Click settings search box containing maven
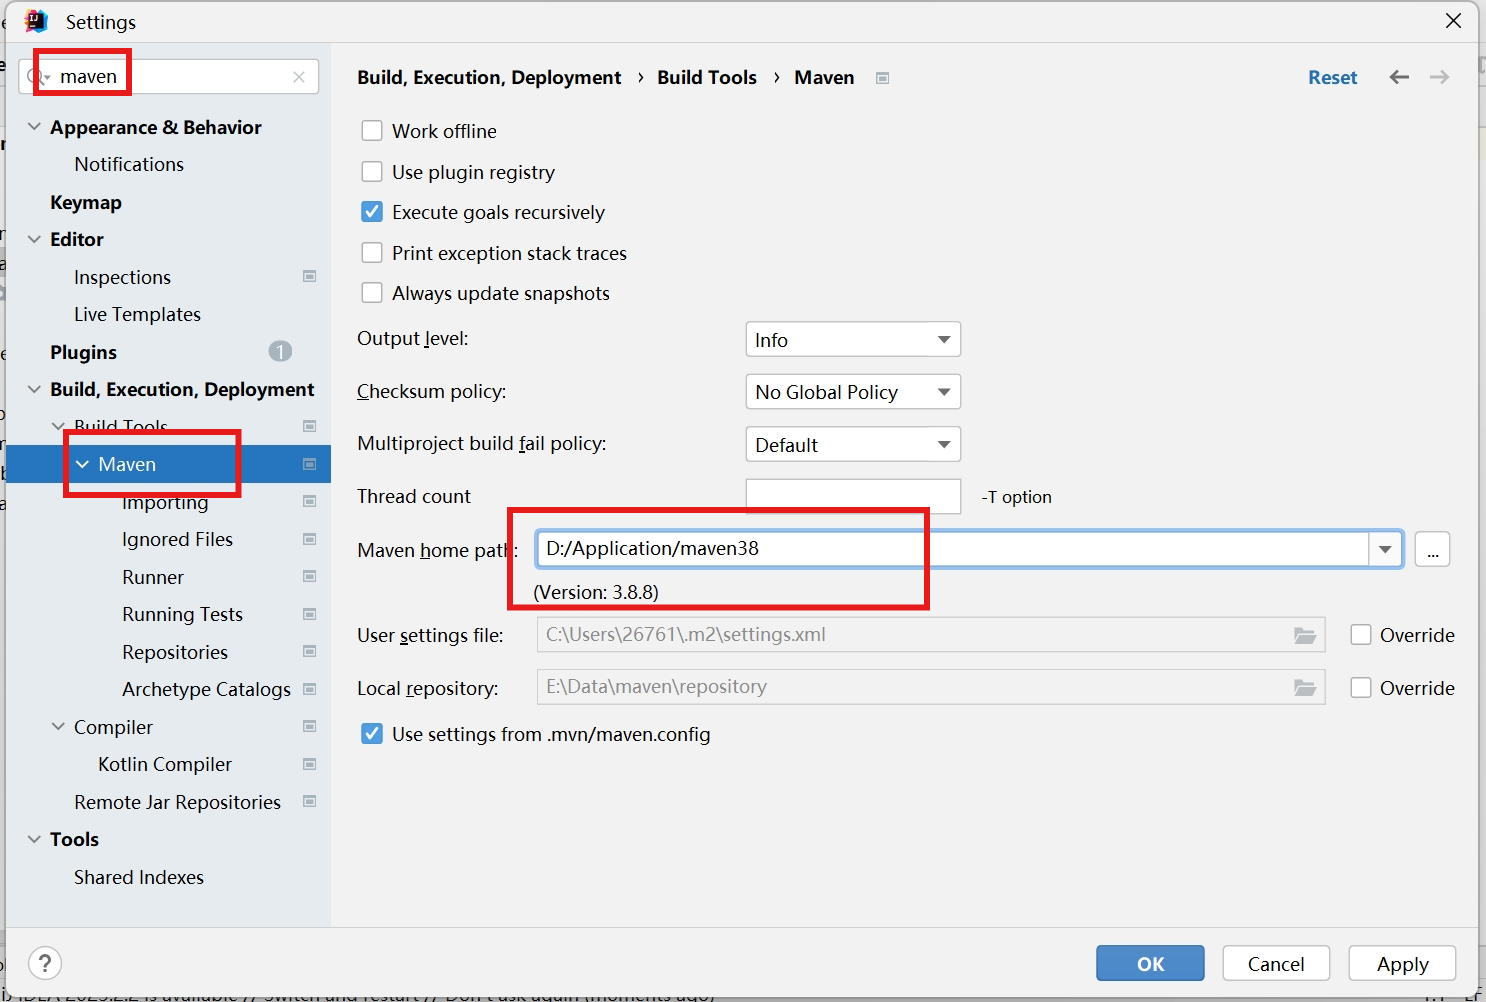The width and height of the screenshot is (1486, 1002). coord(169,77)
